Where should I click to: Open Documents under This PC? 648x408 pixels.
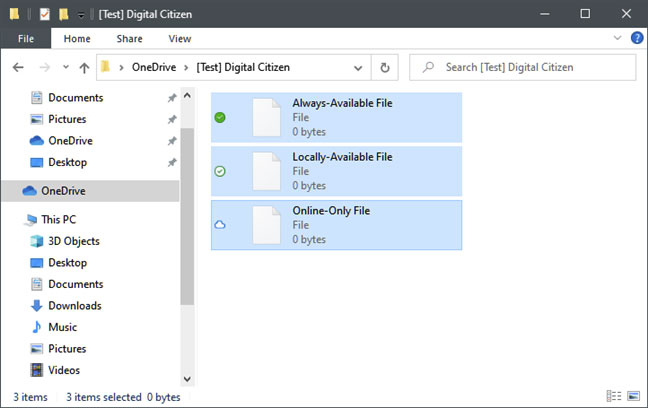(x=76, y=284)
